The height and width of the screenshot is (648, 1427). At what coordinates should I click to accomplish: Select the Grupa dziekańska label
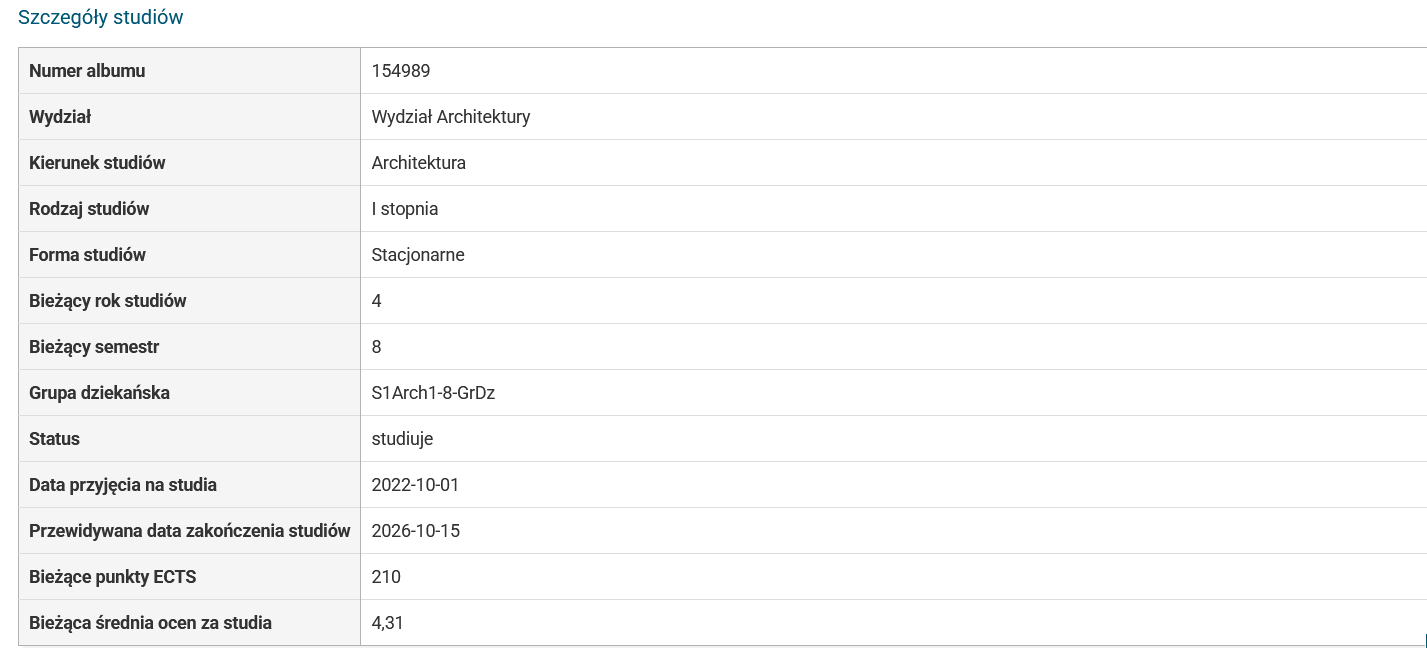[99, 393]
